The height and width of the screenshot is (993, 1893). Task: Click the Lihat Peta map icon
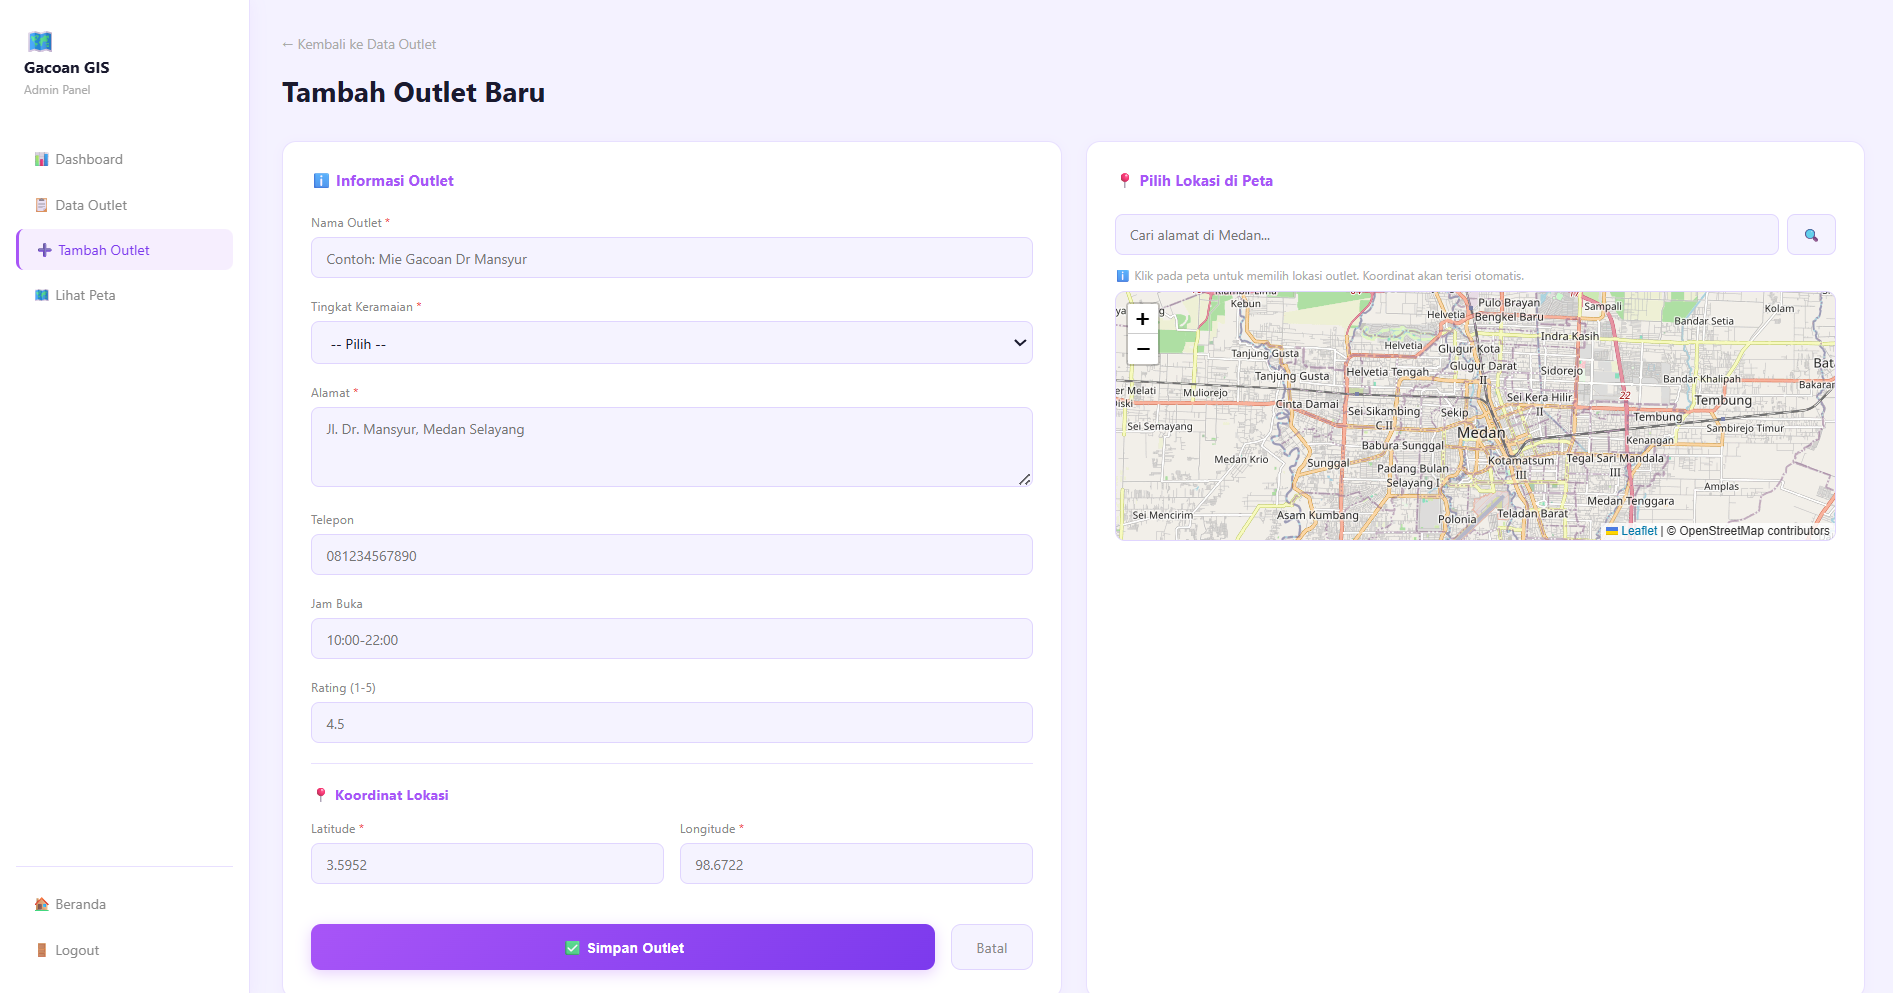tap(41, 295)
